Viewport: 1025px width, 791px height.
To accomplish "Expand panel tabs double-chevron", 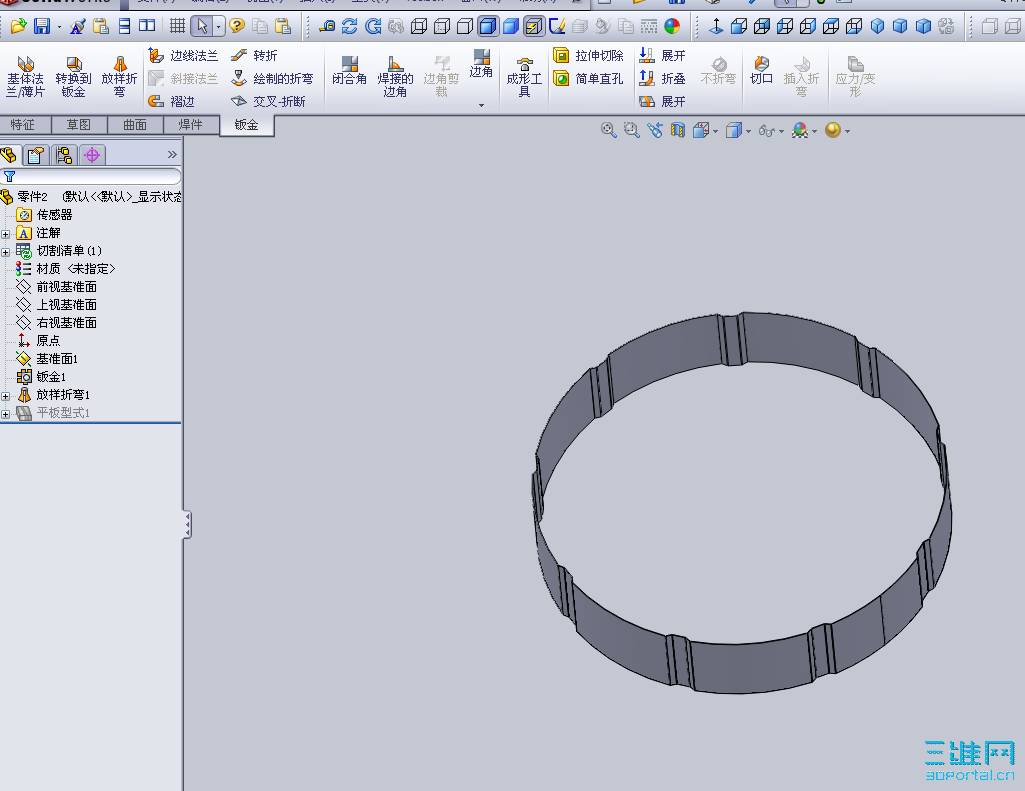I will 172,154.
